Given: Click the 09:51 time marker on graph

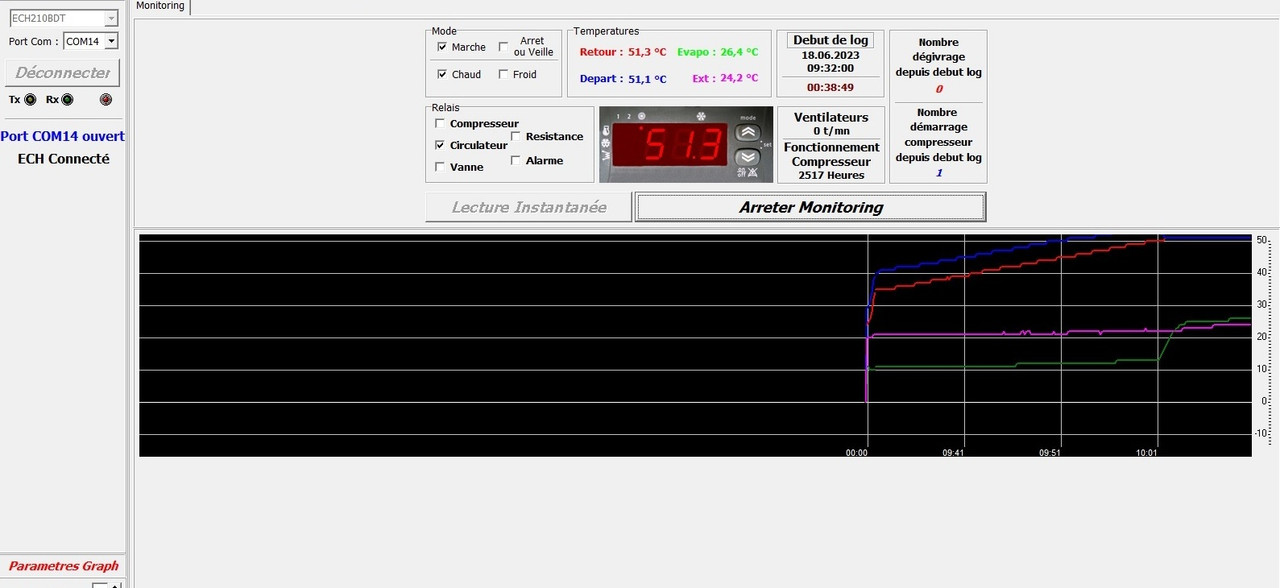Looking at the screenshot, I should (1050, 452).
